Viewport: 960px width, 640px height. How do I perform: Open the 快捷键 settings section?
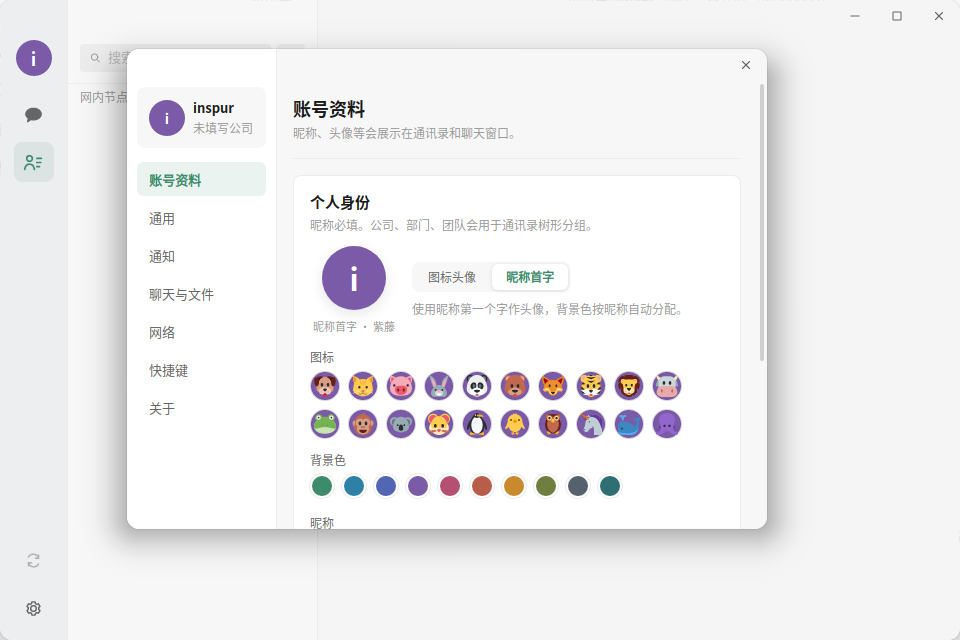[201, 371]
